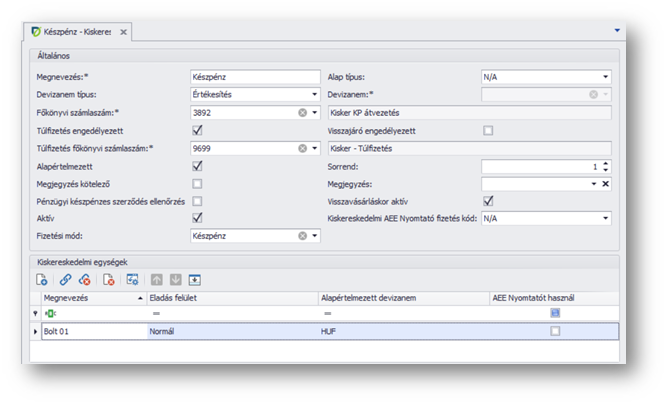Click the link (chain) icon in grid toolbar
Image resolution: width=668 pixels, height=406 pixels.
point(65,279)
